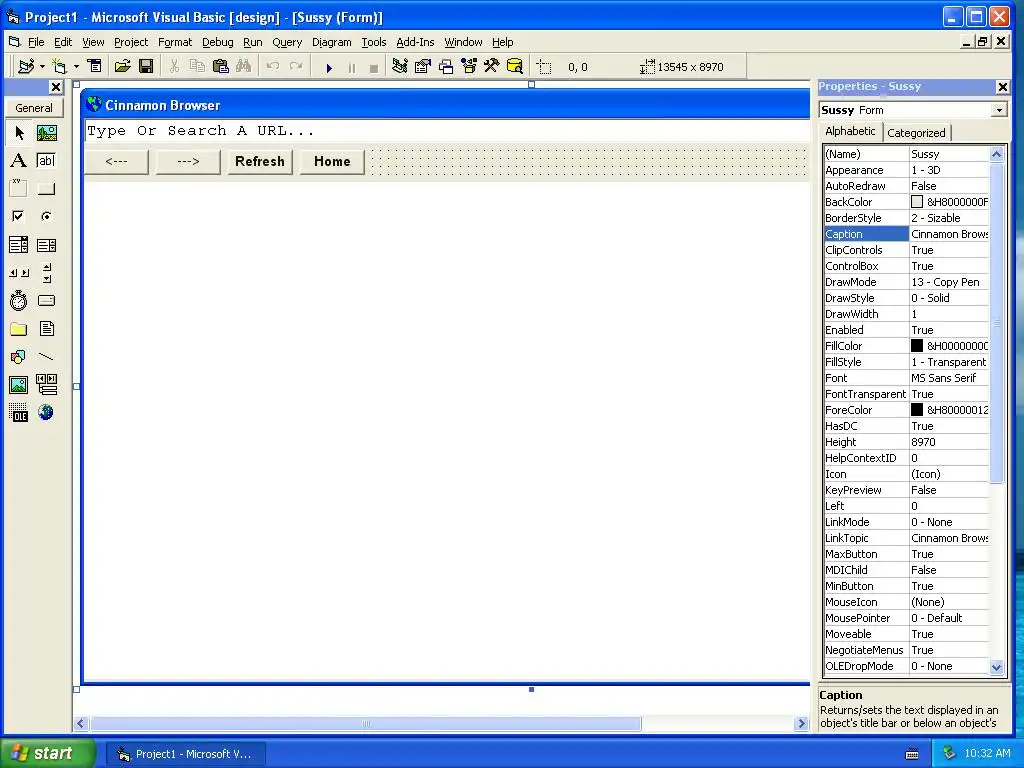This screenshot has width=1024, height=768.
Task: Click the forward arrow ---> button
Action: point(188,161)
